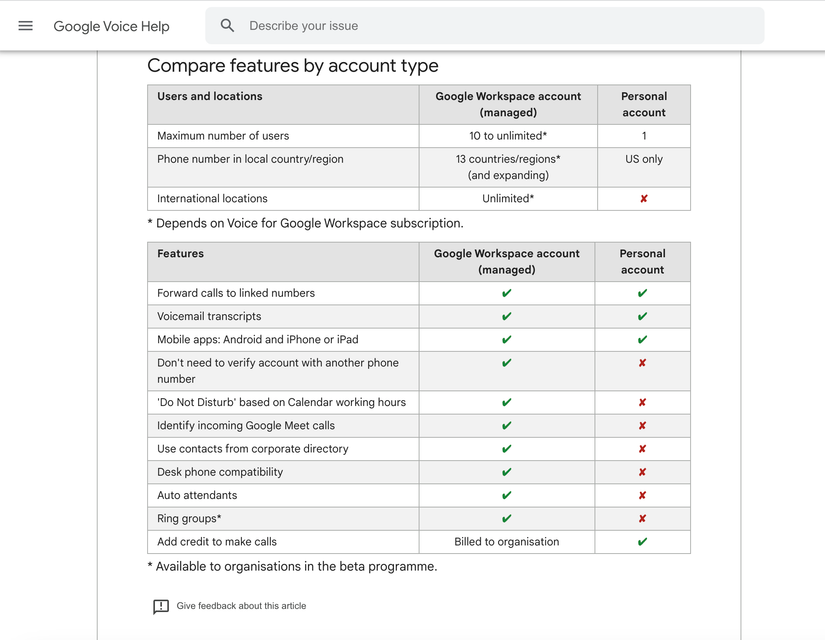Select the 'Unlimited*' cell
The image size is (825, 640).
pyautogui.click(x=508, y=198)
